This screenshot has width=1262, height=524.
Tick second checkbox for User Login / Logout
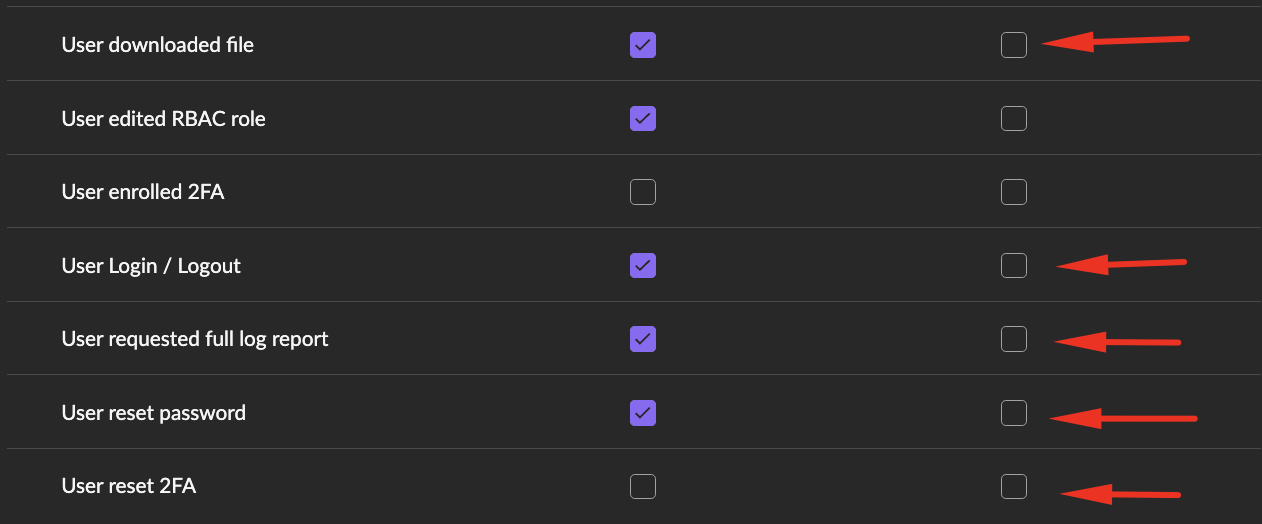tap(1014, 266)
